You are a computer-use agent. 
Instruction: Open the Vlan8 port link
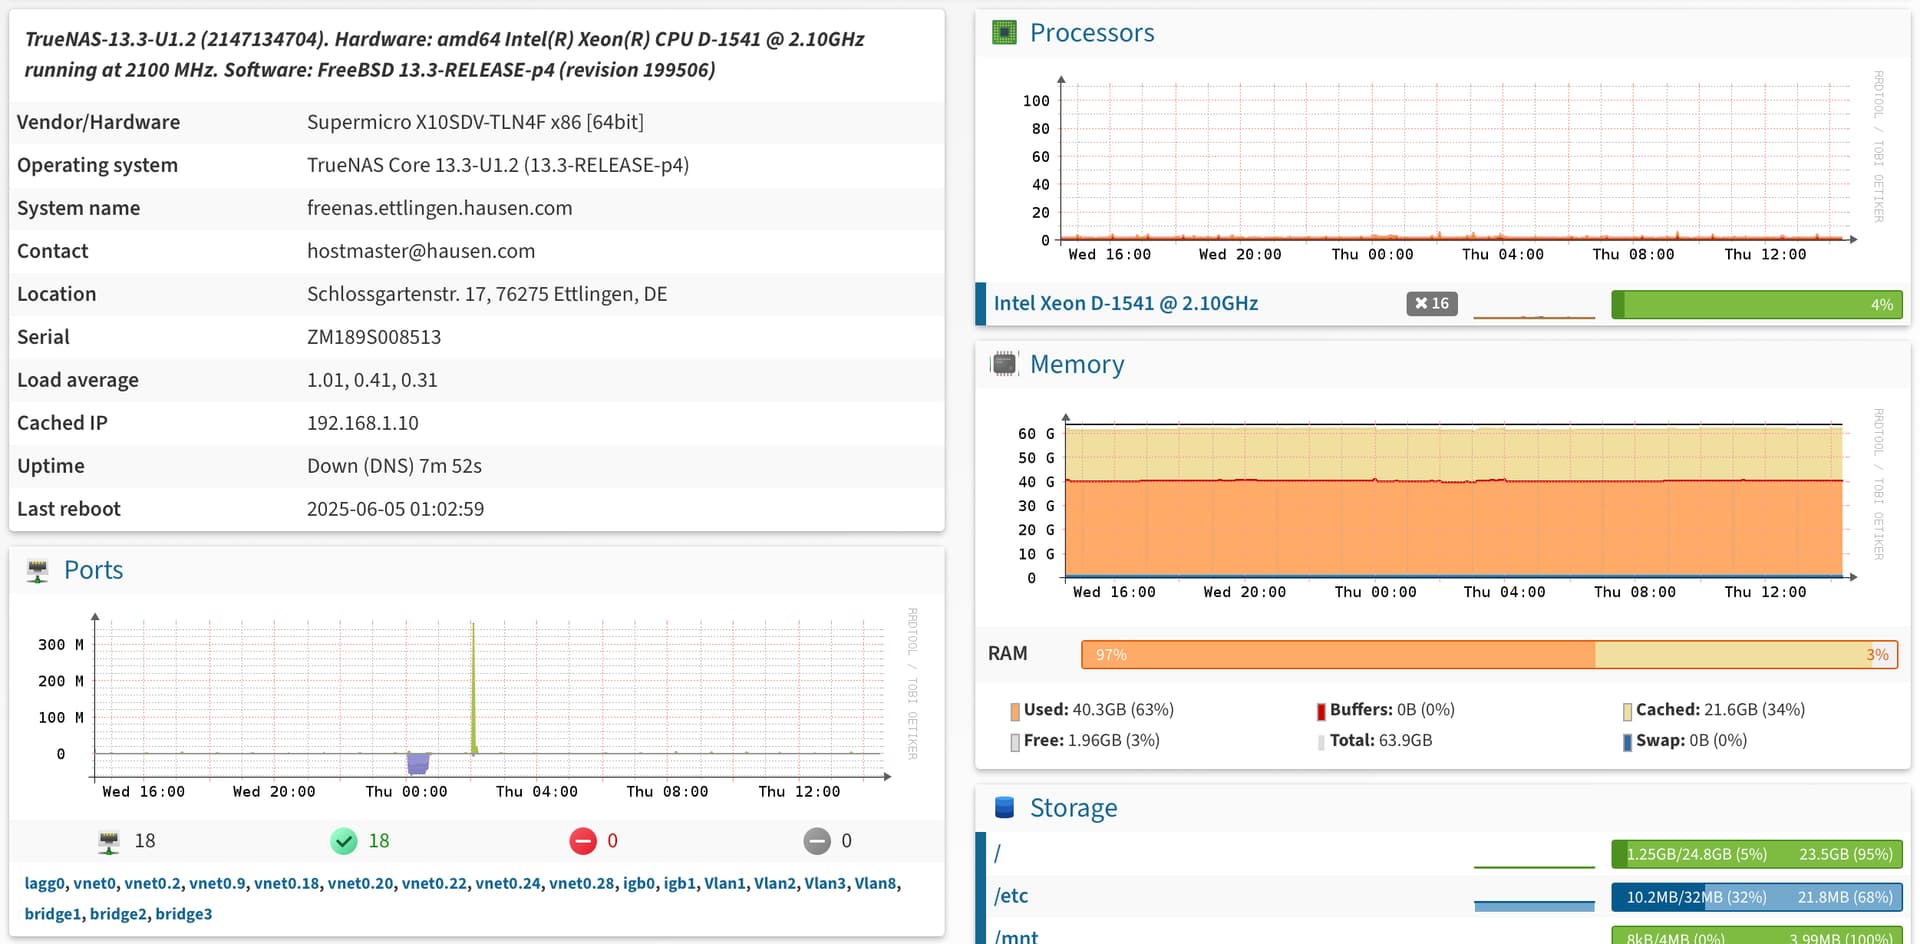pos(876,883)
